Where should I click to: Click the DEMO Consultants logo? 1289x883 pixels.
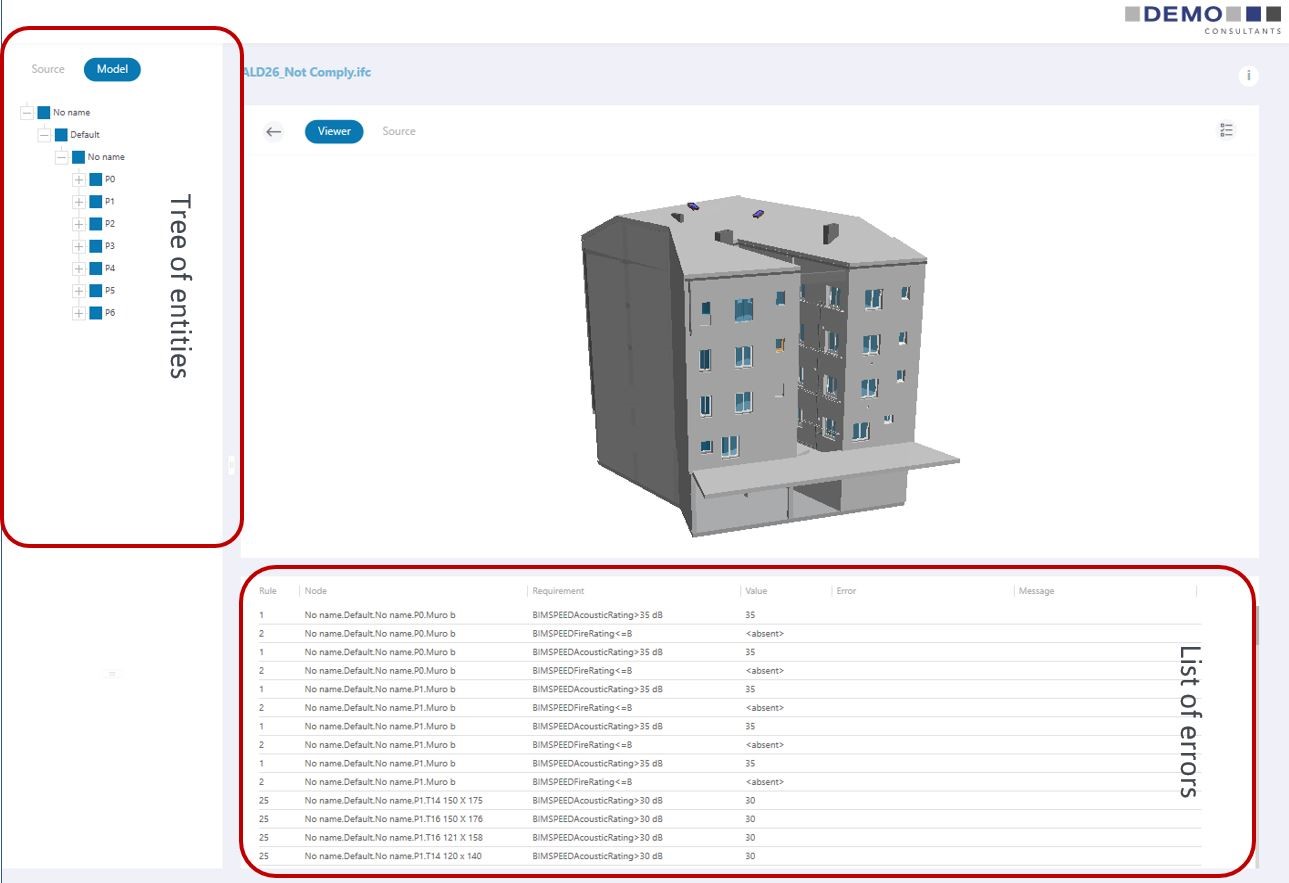[1202, 19]
